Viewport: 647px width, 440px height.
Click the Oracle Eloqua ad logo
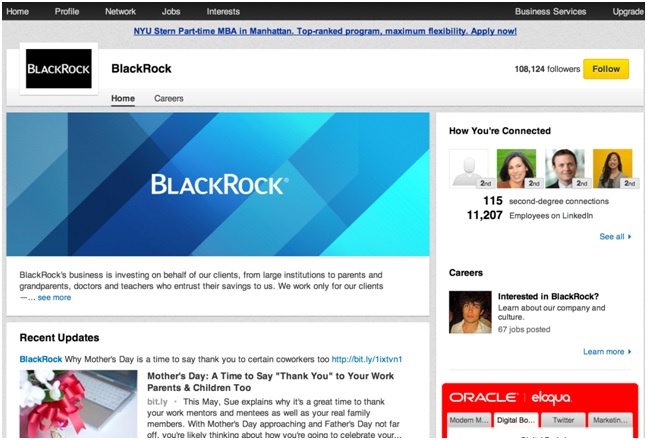point(510,397)
